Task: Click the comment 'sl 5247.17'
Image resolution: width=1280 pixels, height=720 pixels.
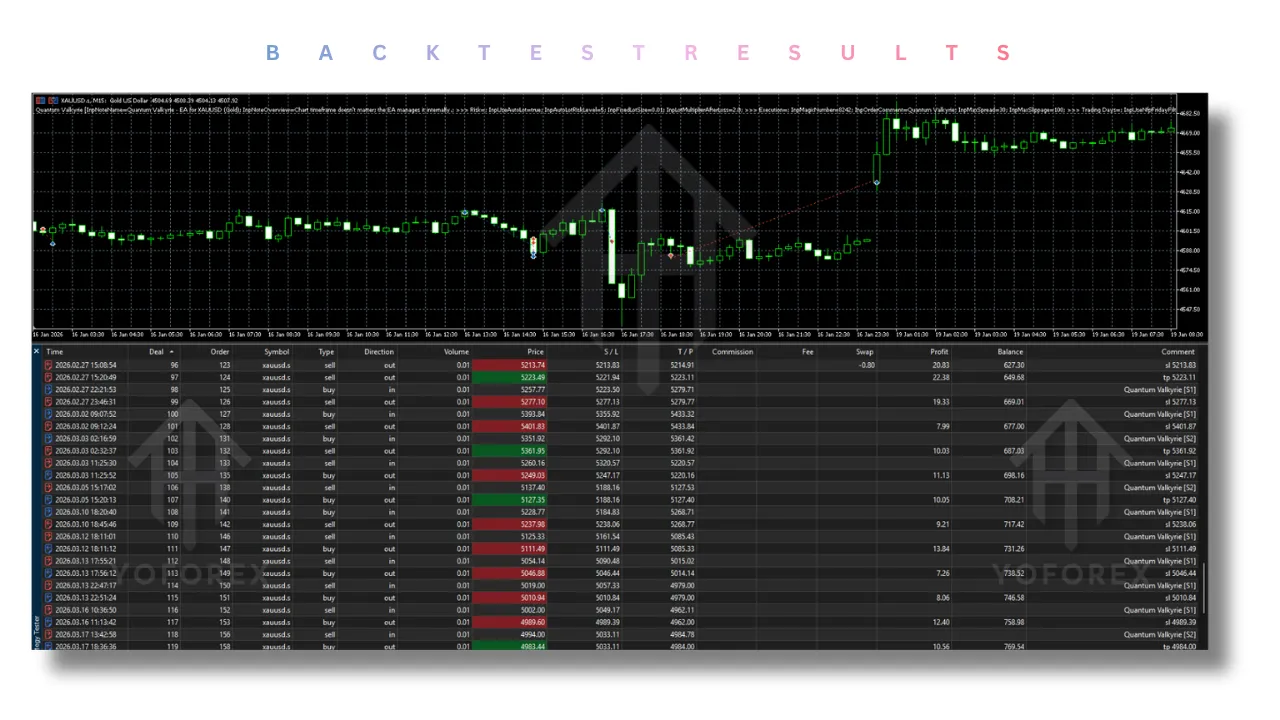Action: coord(1179,475)
